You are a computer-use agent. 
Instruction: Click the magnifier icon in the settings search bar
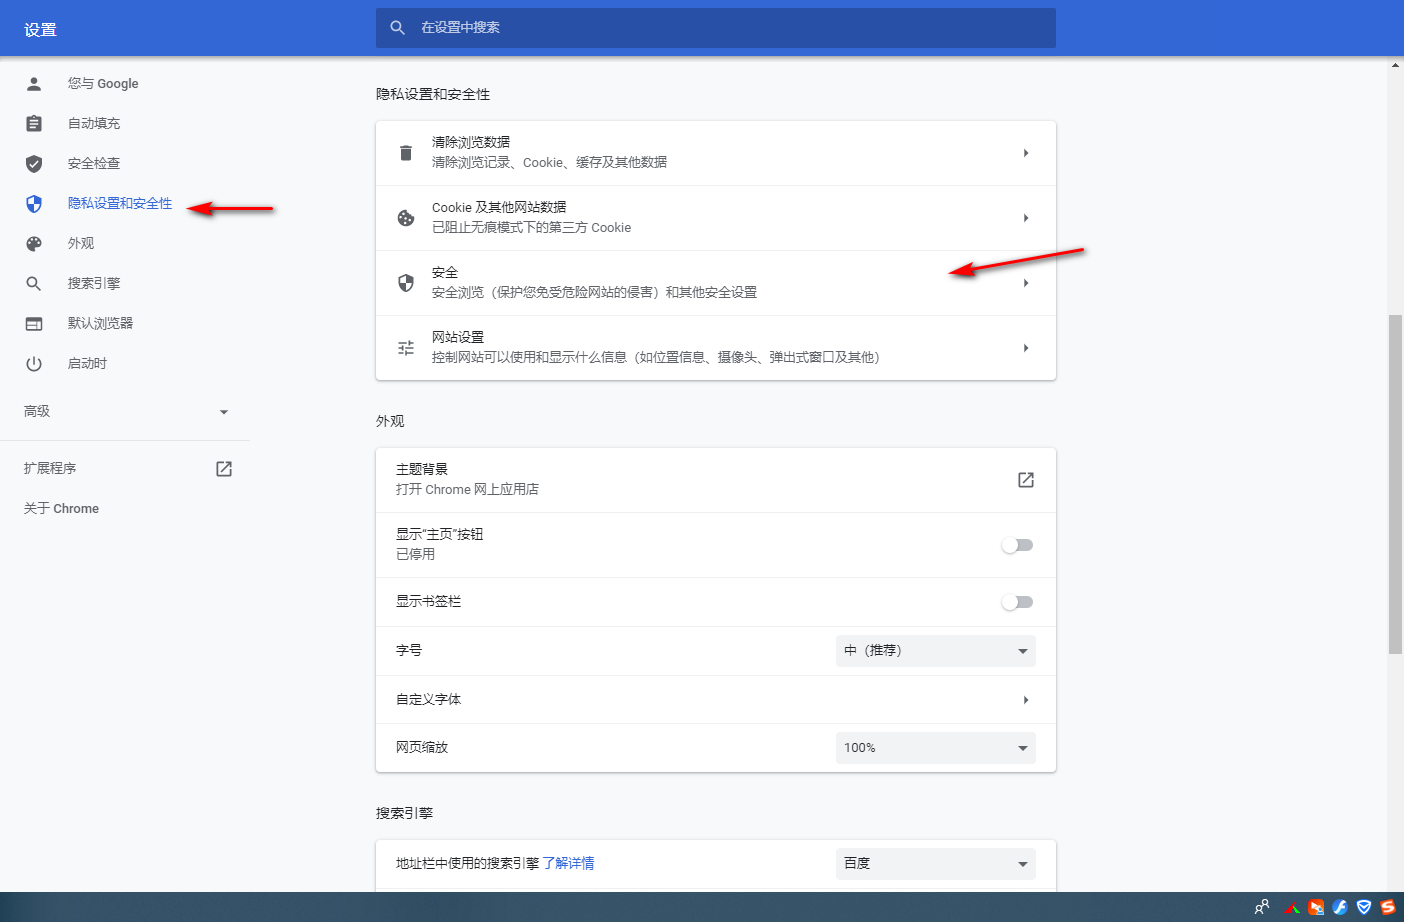pyautogui.click(x=397, y=28)
